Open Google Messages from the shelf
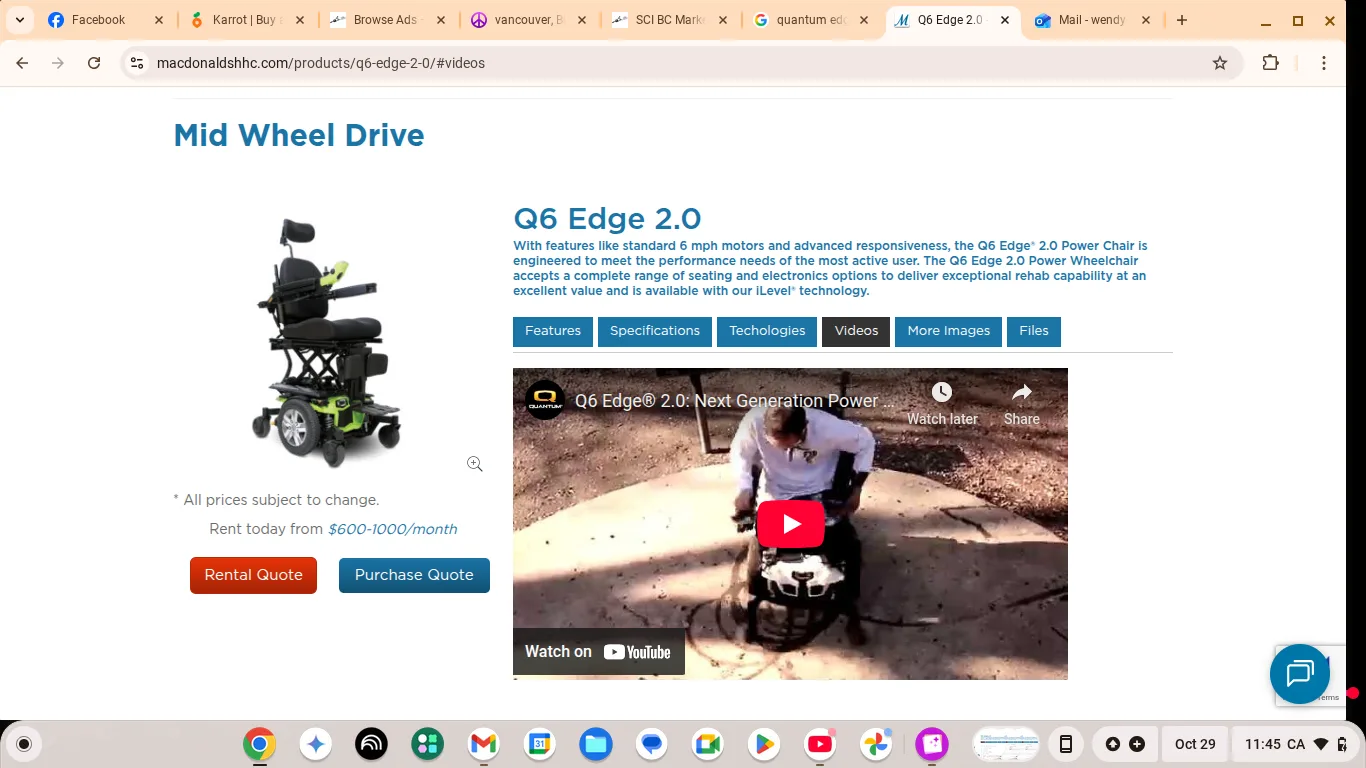The width and height of the screenshot is (1366, 768). tap(651, 744)
